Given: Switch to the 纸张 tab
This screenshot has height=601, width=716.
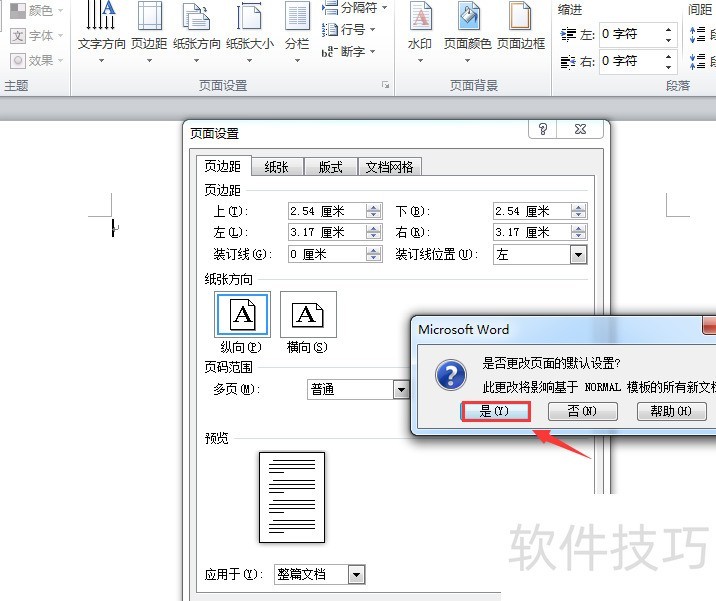Looking at the screenshot, I should tap(277, 167).
